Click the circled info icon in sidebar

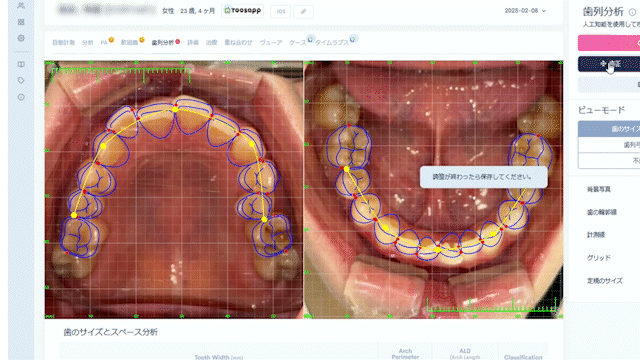[21, 97]
